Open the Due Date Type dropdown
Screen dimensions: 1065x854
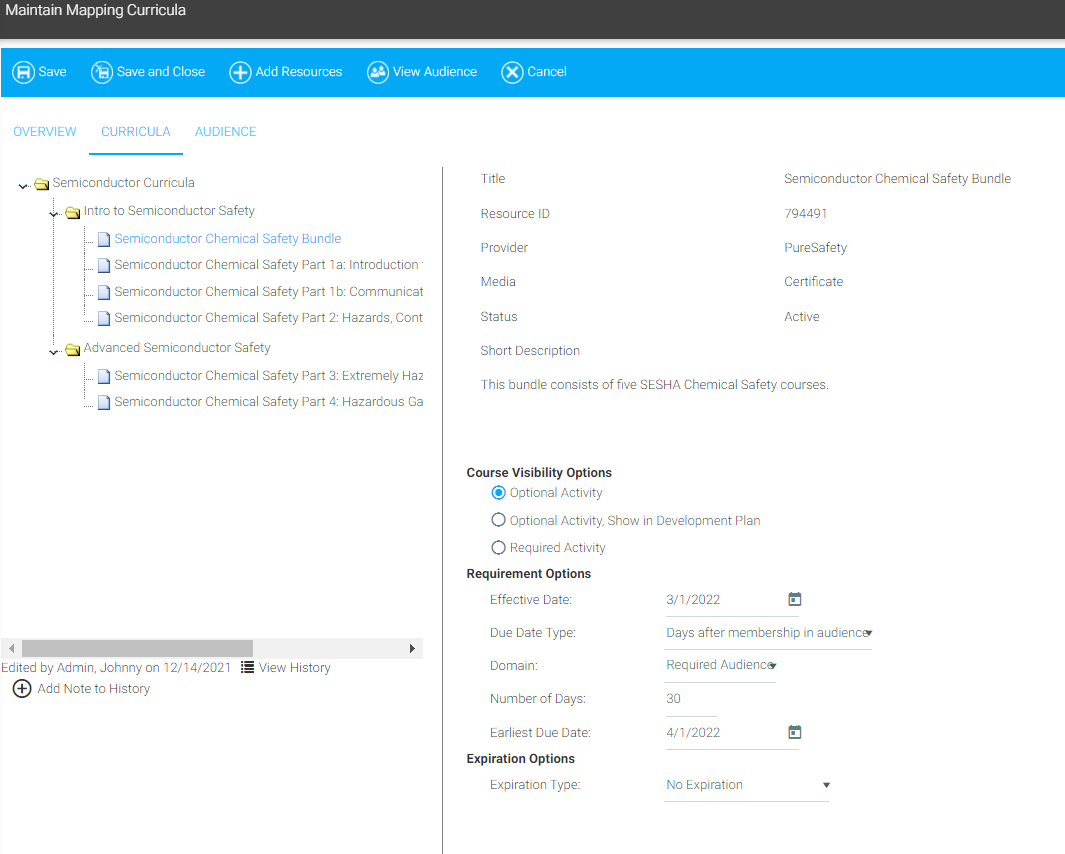[768, 633]
